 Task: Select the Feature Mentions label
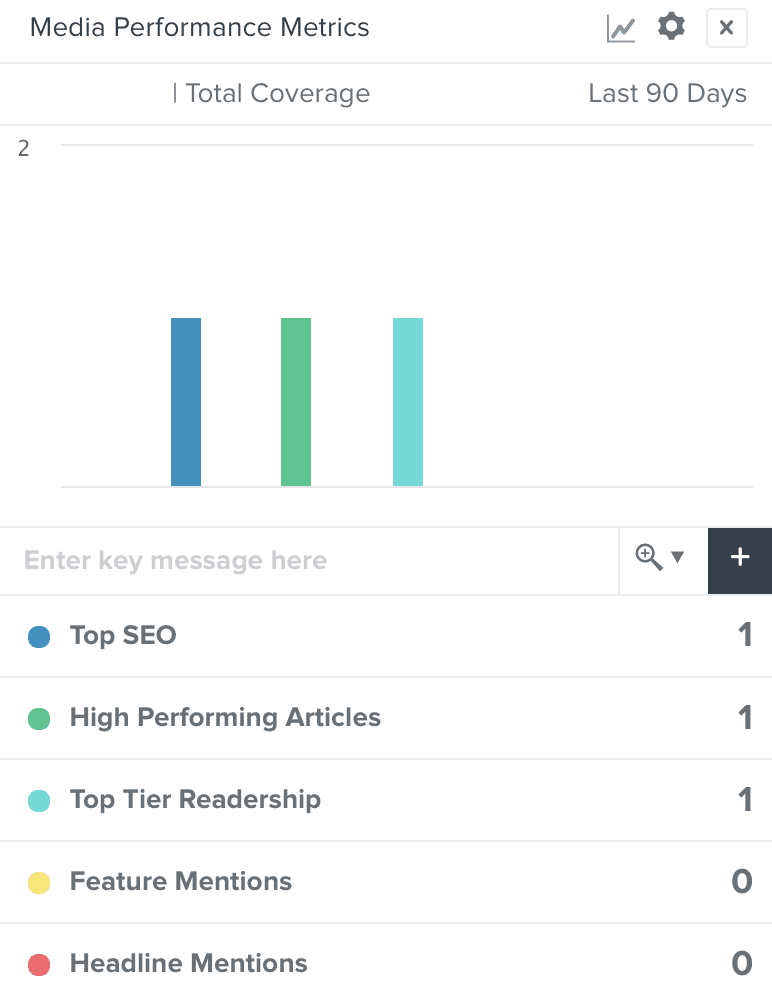click(181, 881)
